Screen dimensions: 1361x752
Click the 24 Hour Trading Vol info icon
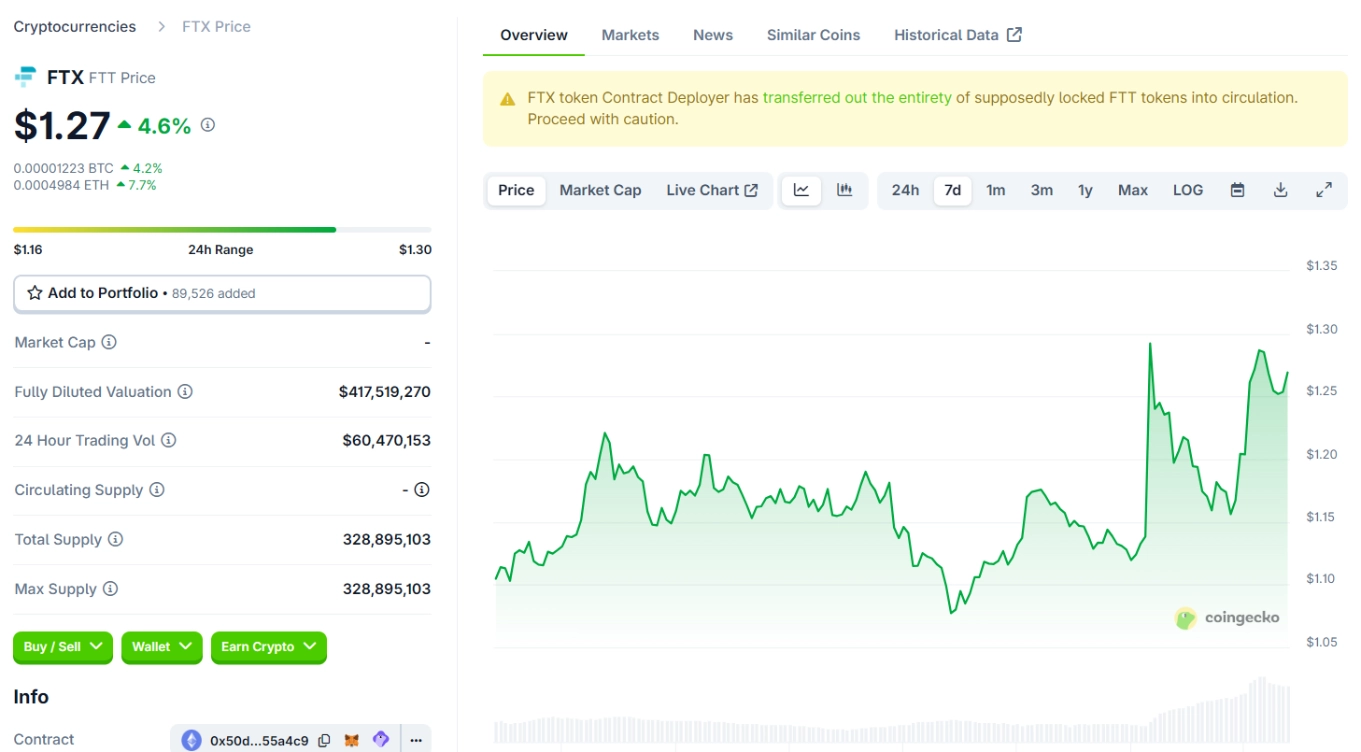[x=169, y=440]
